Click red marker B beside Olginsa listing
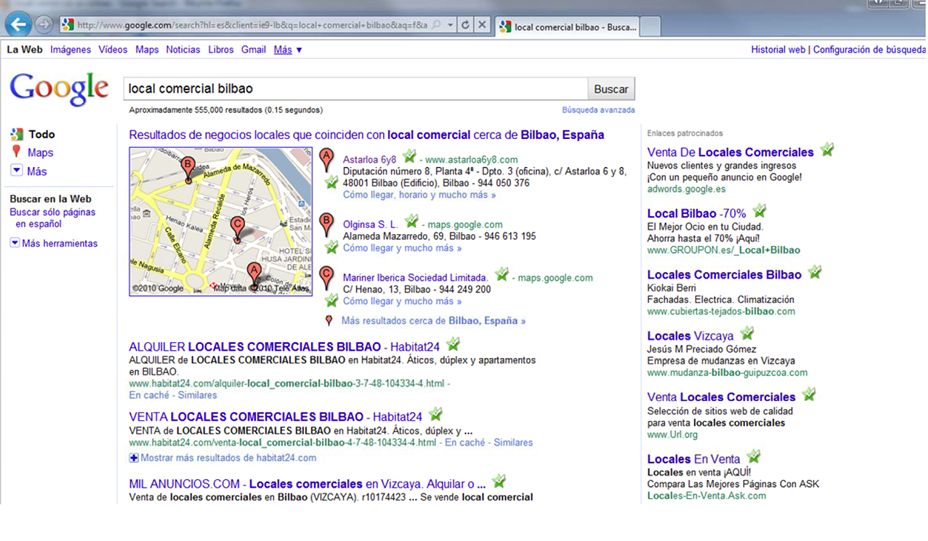Image resolution: width=928 pixels, height=541 pixels. tap(326, 225)
